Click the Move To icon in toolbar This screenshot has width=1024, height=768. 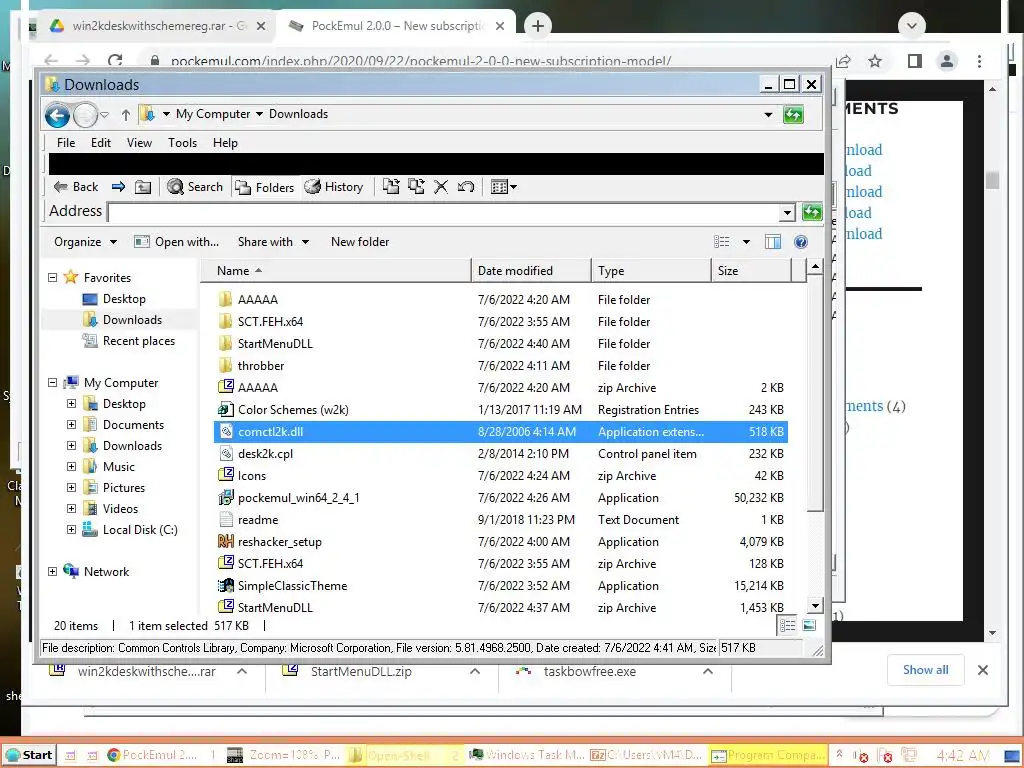391,187
